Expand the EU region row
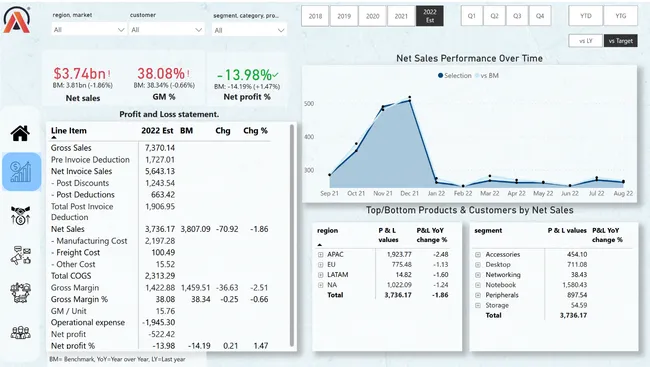This screenshot has width=650, height=367. [x=320, y=265]
